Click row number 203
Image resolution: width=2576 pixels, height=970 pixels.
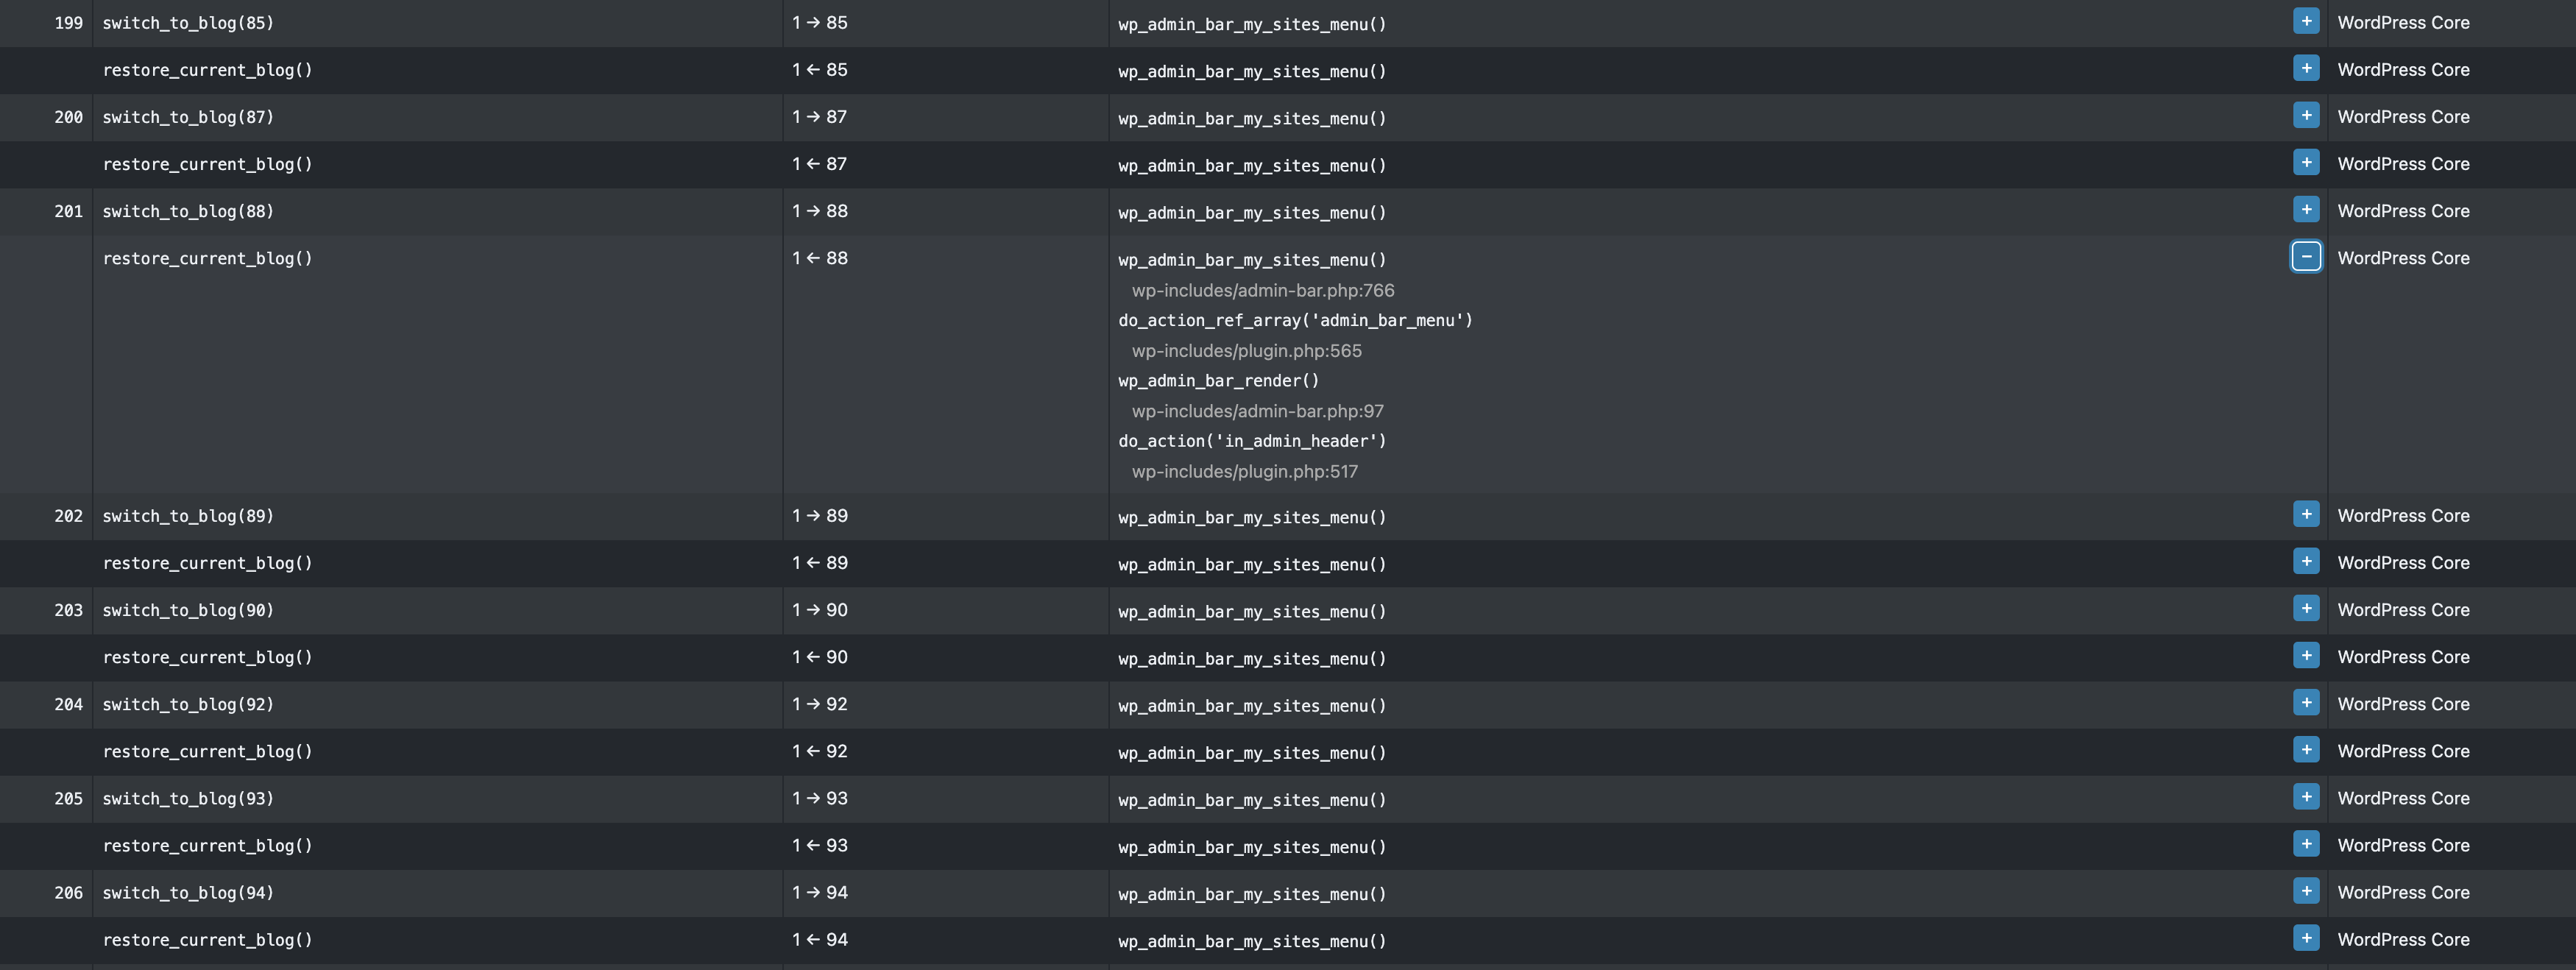[x=69, y=610]
